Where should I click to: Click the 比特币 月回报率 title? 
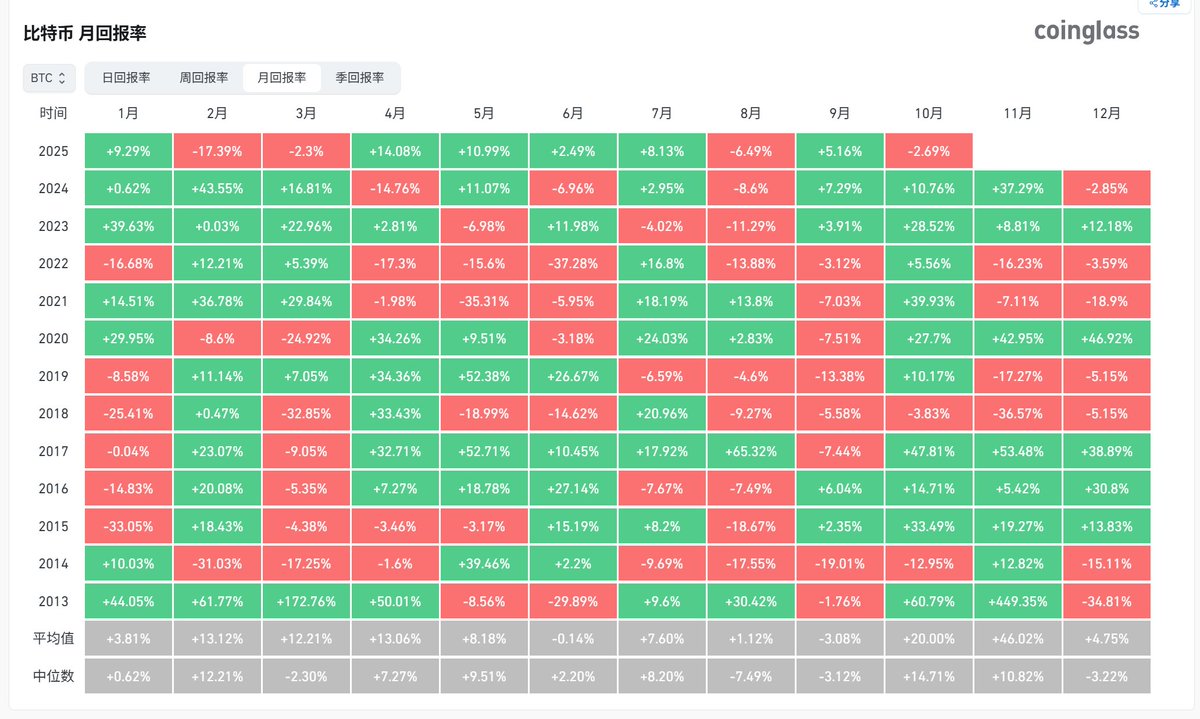pyautogui.click(x=85, y=33)
